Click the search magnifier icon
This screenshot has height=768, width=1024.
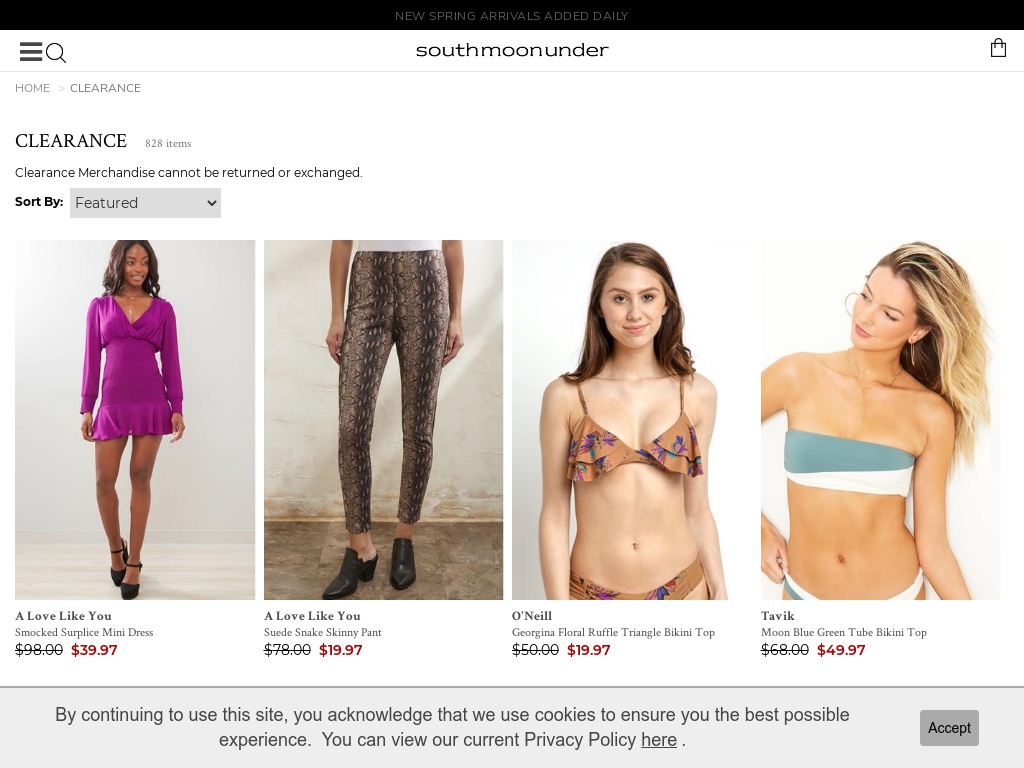(x=56, y=53)
